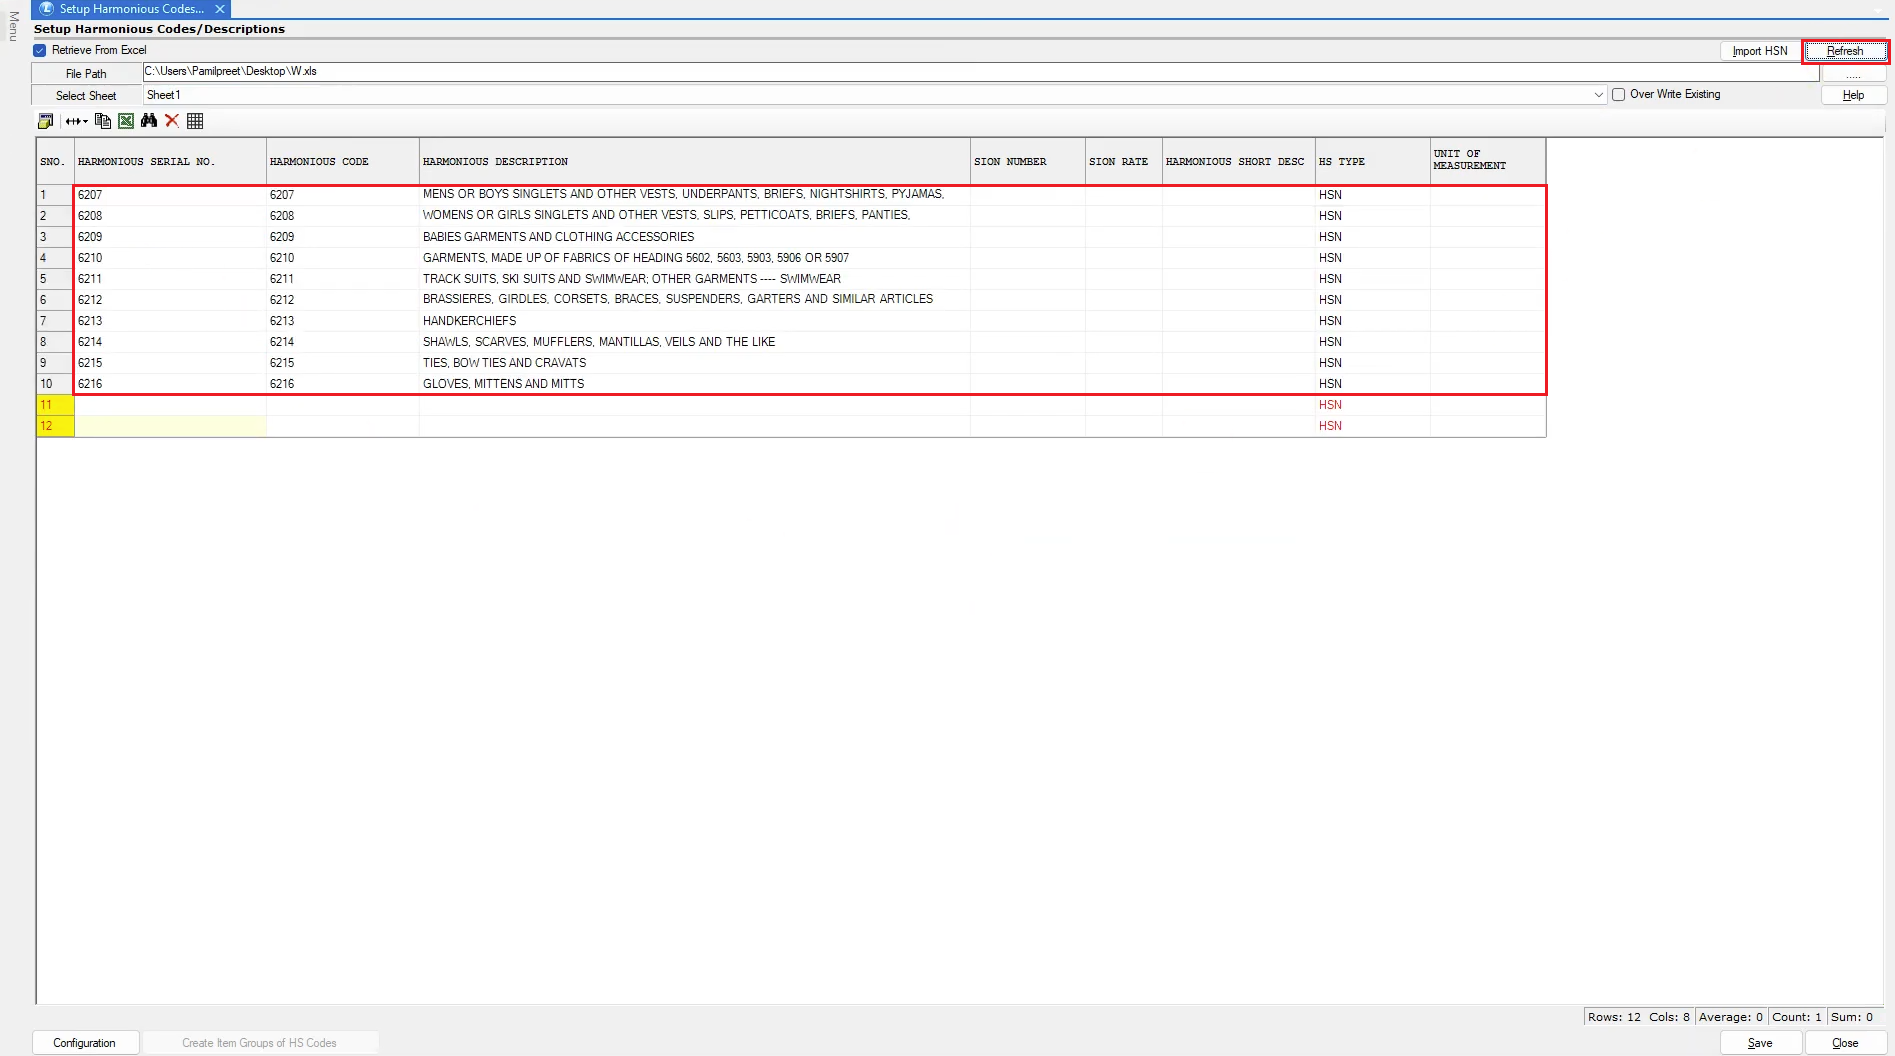Expand the Select Sheet dropdown arrow
Viewport: 1895px width, 1056px height.
pos(1598,95)
